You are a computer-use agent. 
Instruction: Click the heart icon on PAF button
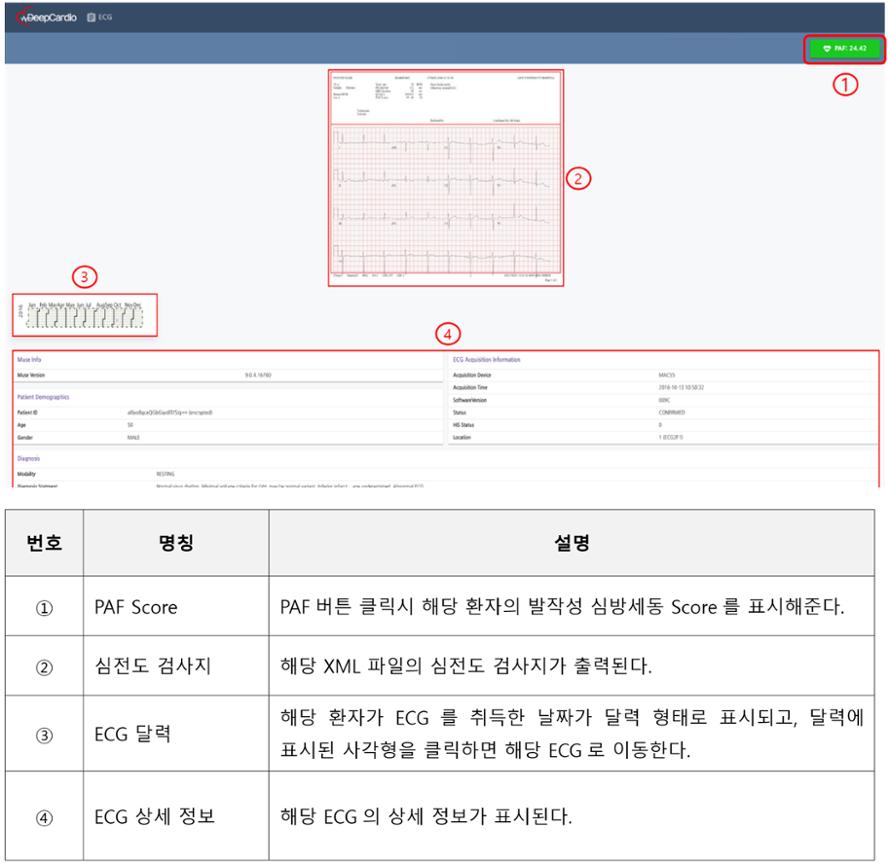coord(826,49)
